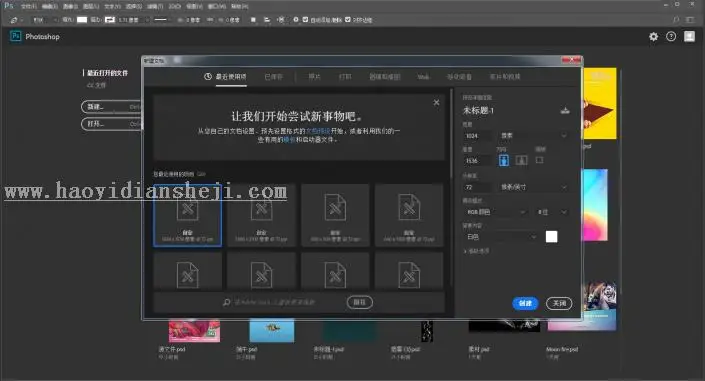The height and width of the screenshot is (381, 705).
Task: Open the tool mode dropdown labeled 形状
Action: pos(45,20)
